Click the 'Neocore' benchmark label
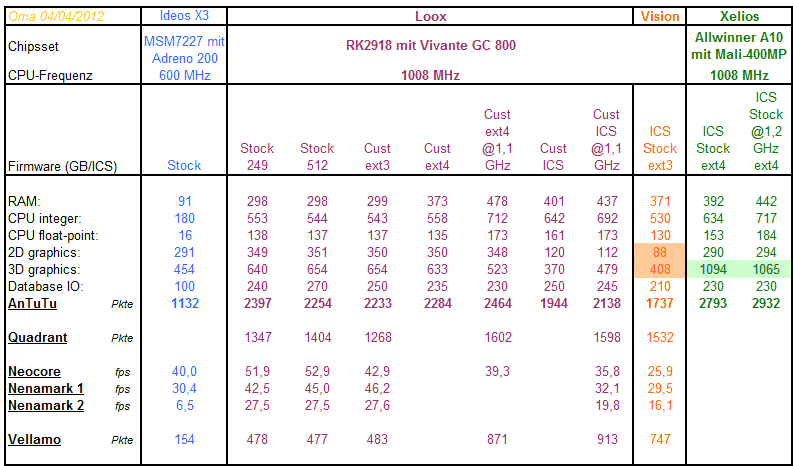The height and width of the screenshot is (466, 793). tap(34, 371)
